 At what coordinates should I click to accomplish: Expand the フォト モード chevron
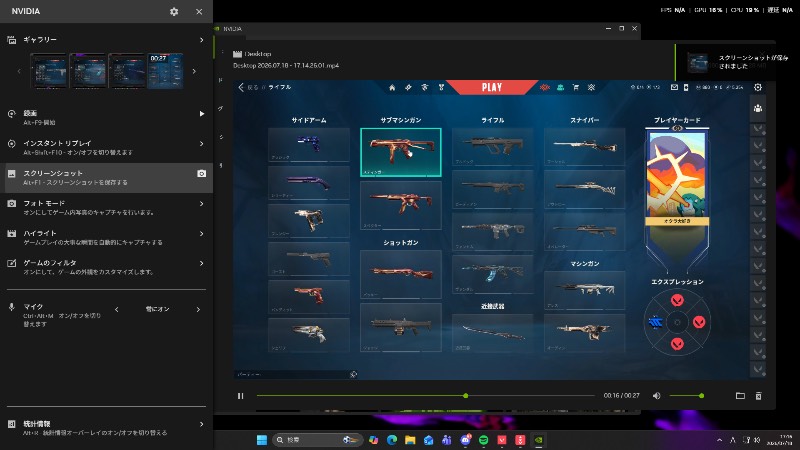(x=202, y=204)
